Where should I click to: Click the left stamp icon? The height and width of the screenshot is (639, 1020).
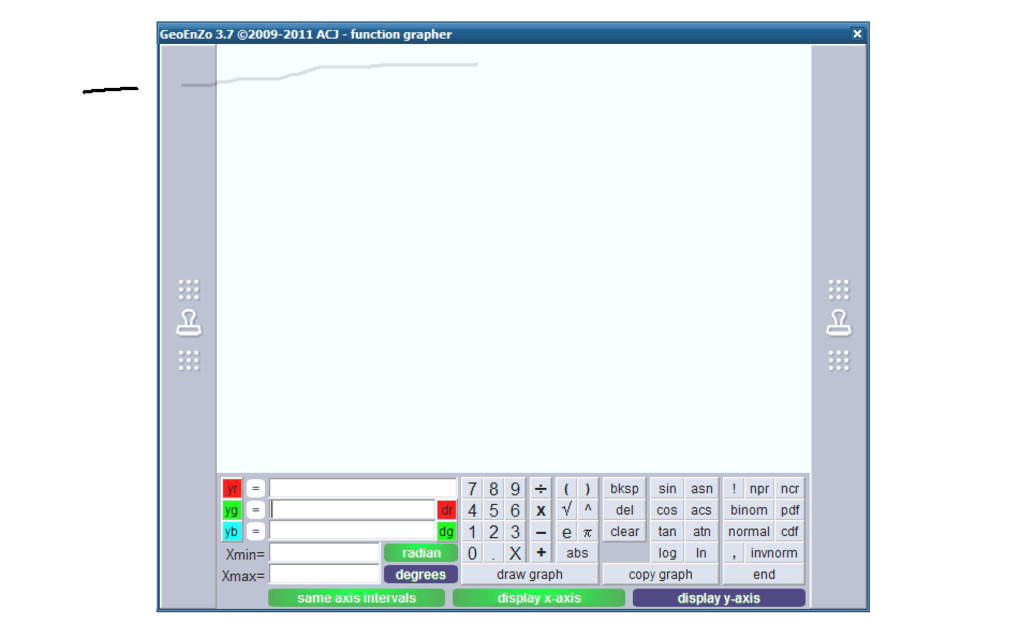[x=189, y=324]
